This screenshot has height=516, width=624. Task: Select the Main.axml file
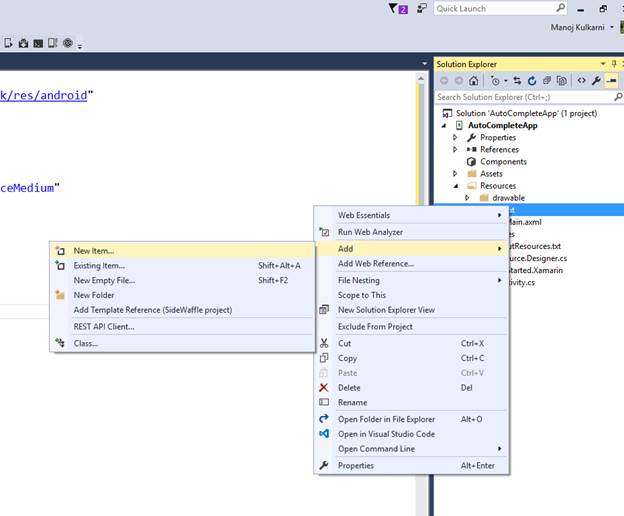[525, 222]
